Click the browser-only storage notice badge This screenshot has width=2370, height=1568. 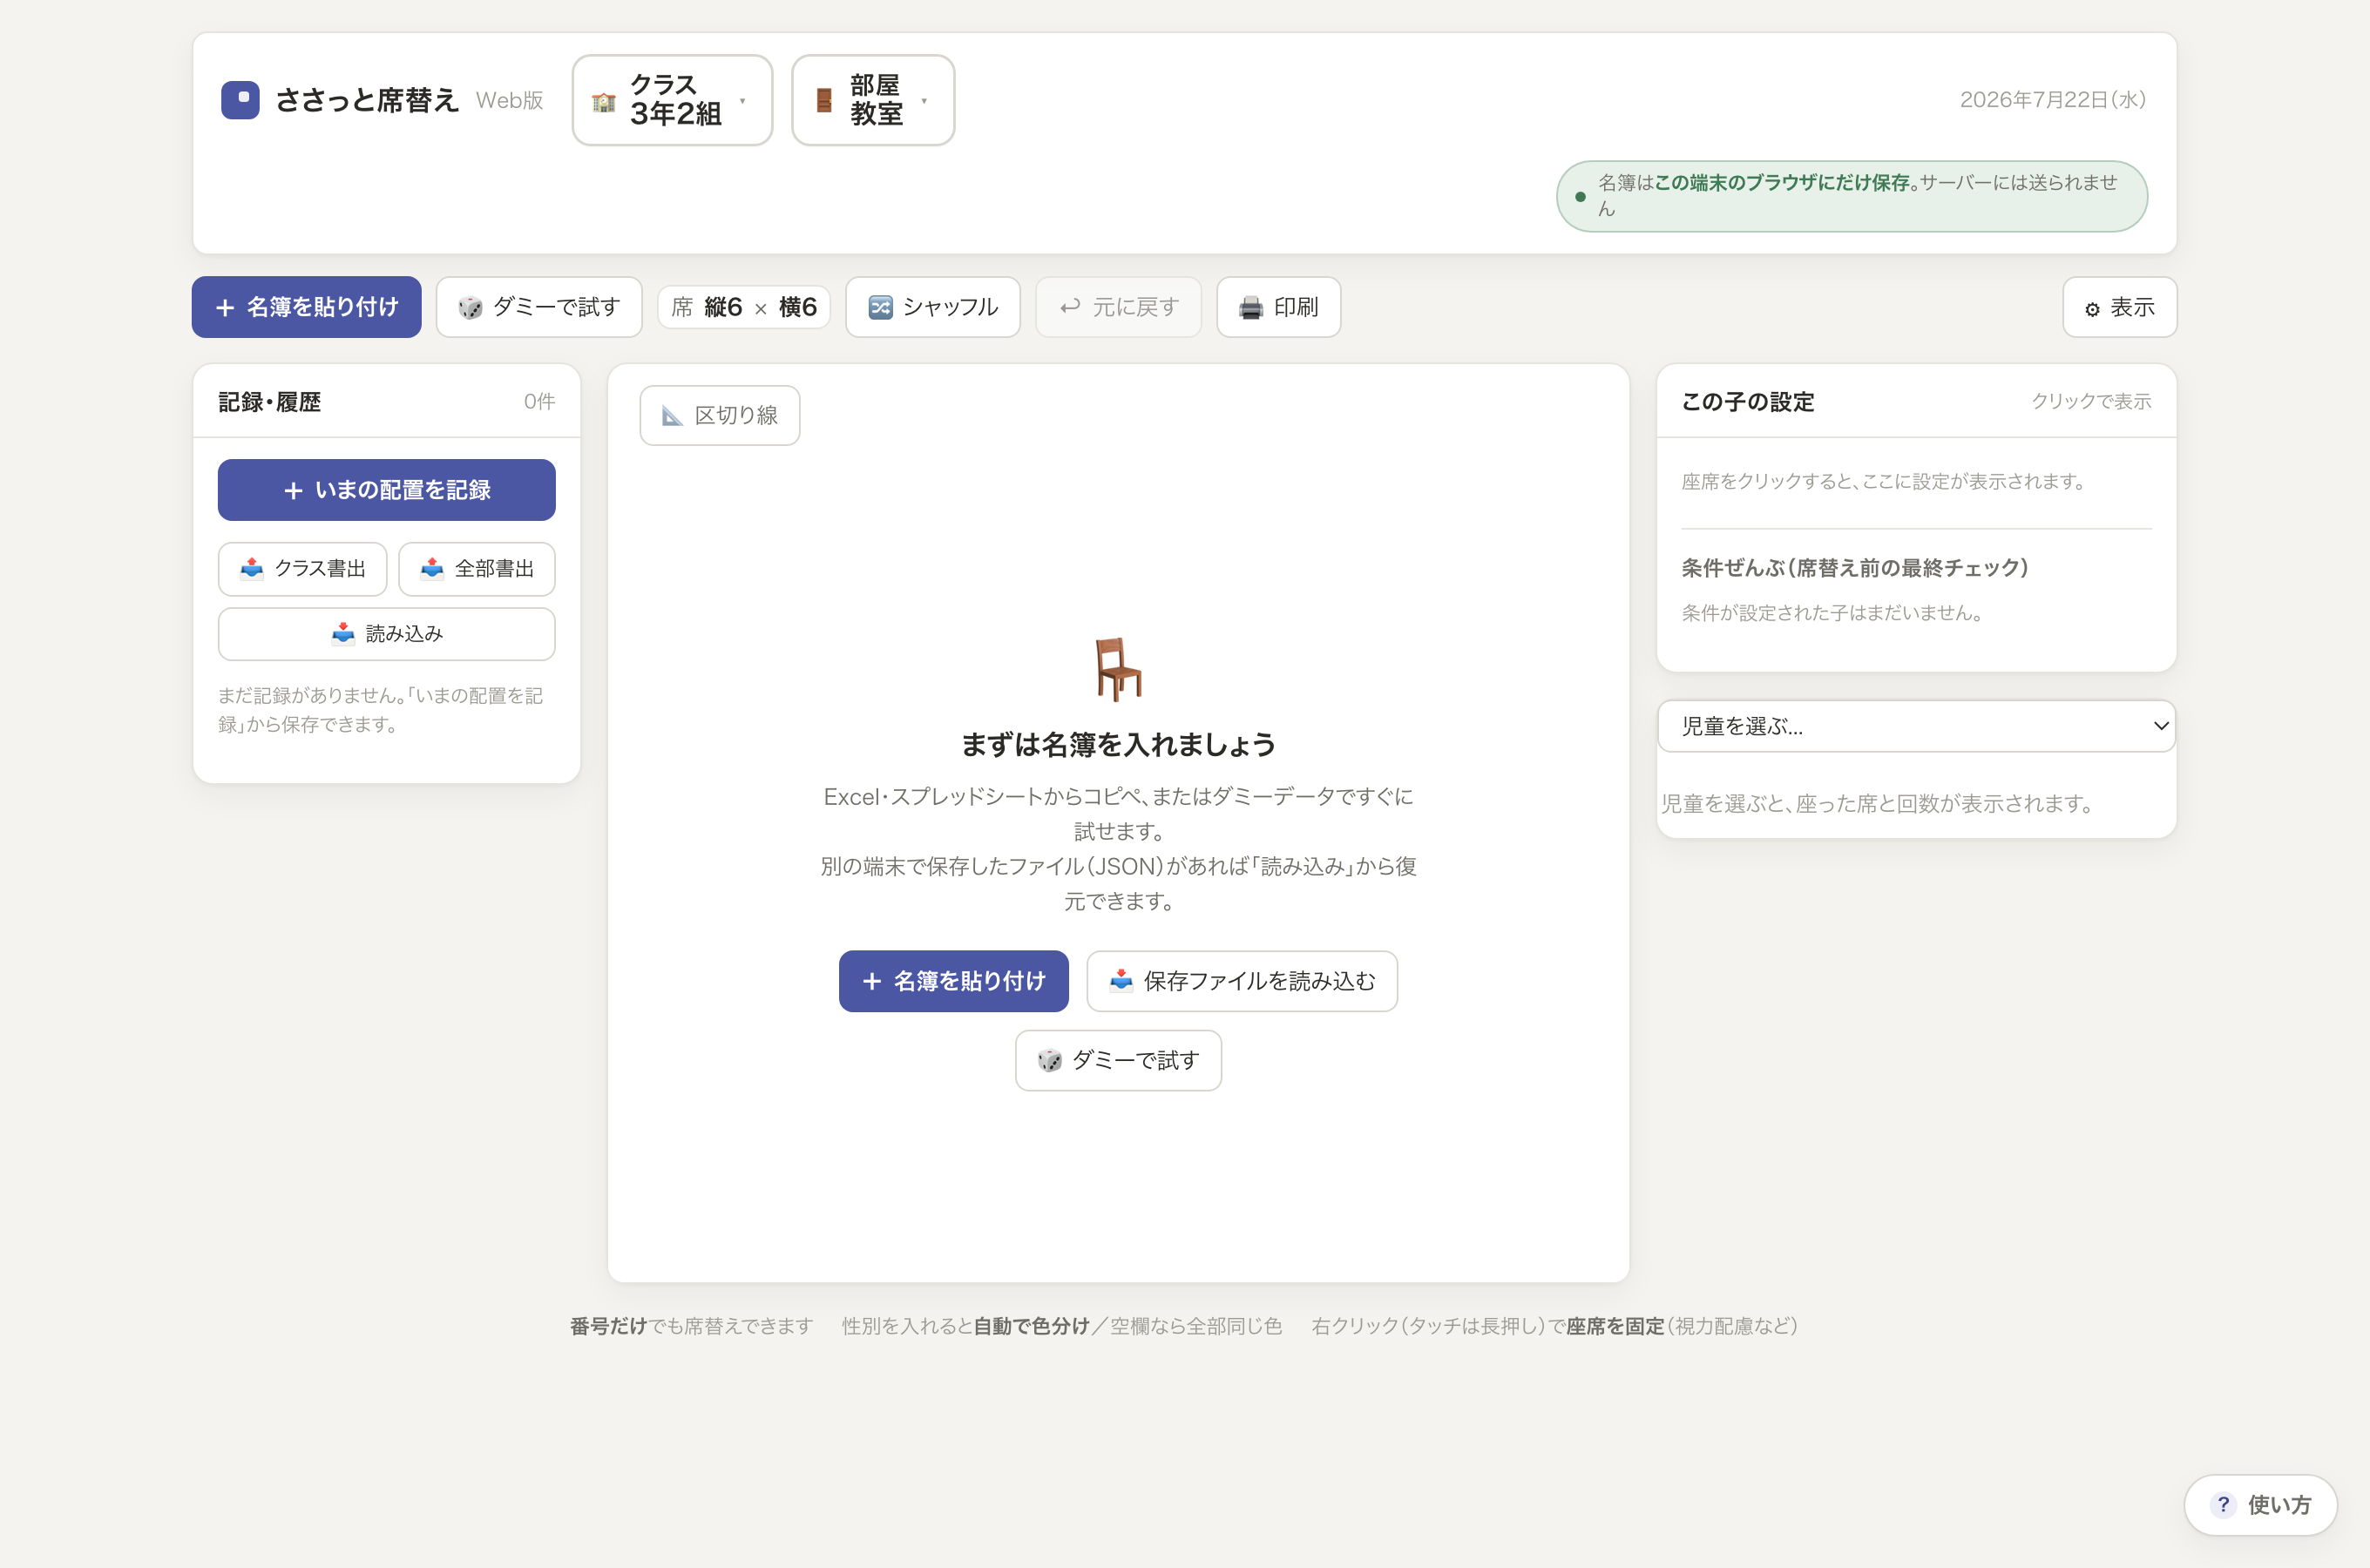click(1852, 196)
